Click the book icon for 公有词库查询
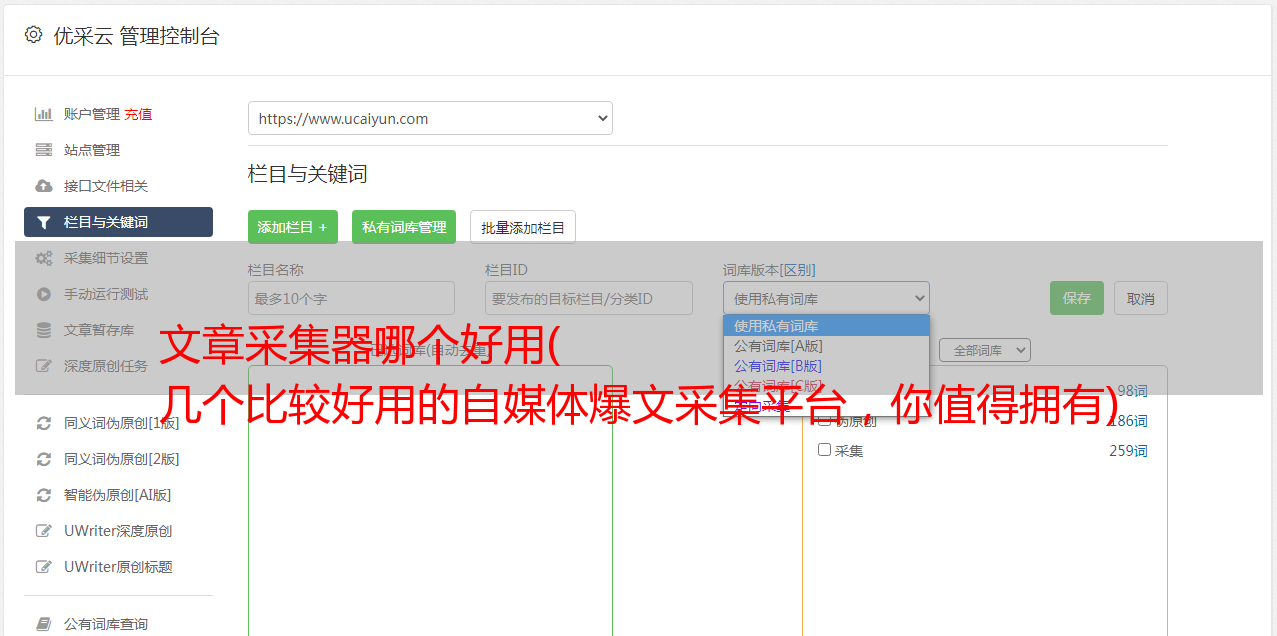The image size is (1277, 636). [44, 624]
